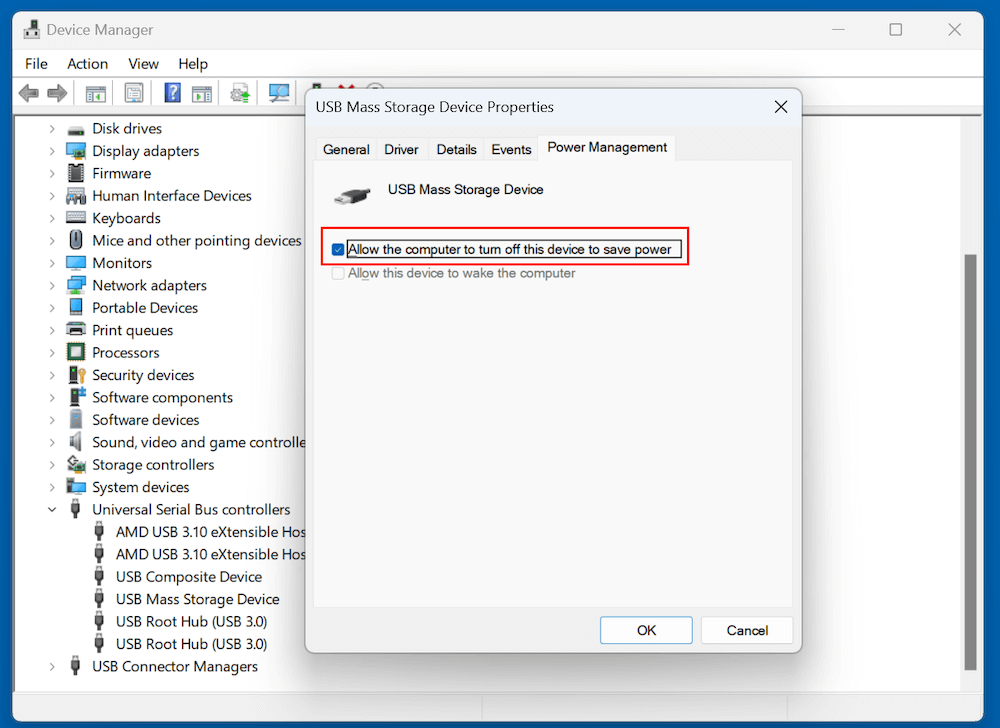The height and width of the screenshot is (728, 1000).
Task: Click the Portable Devices category icon
Action: tap(76, 307)
